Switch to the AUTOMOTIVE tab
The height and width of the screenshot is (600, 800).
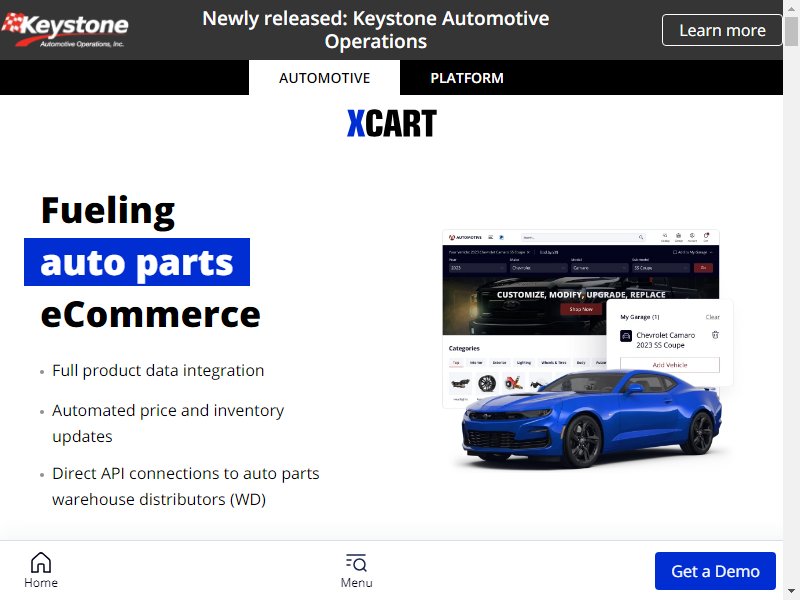pyautogui.click(x=324, y=78)
